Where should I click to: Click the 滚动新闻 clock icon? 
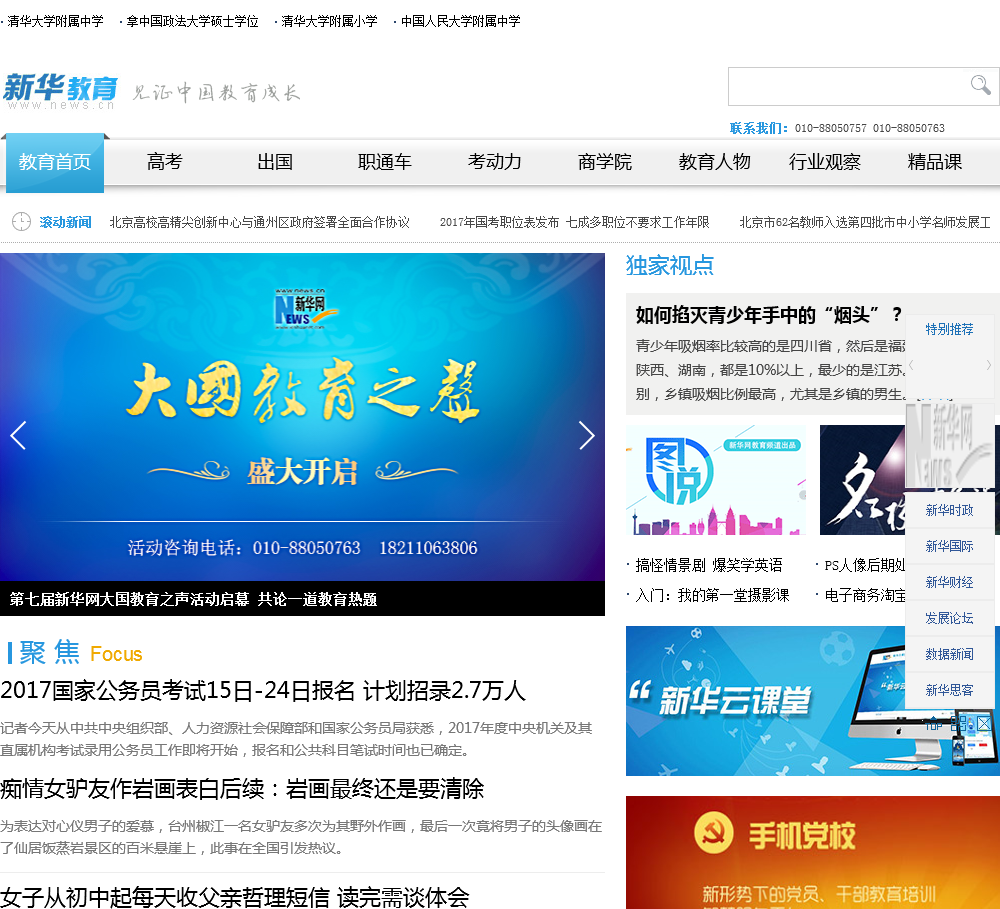point(21,221)
